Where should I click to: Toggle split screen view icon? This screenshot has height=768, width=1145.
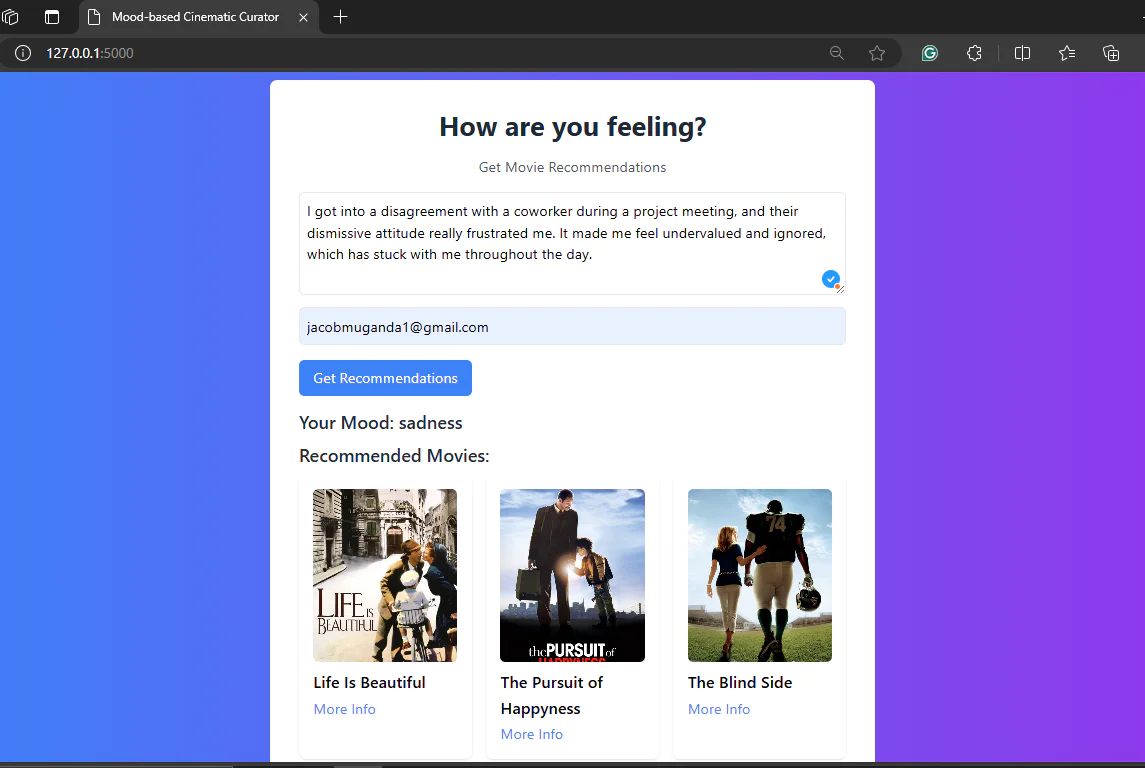pos(1022,53)
